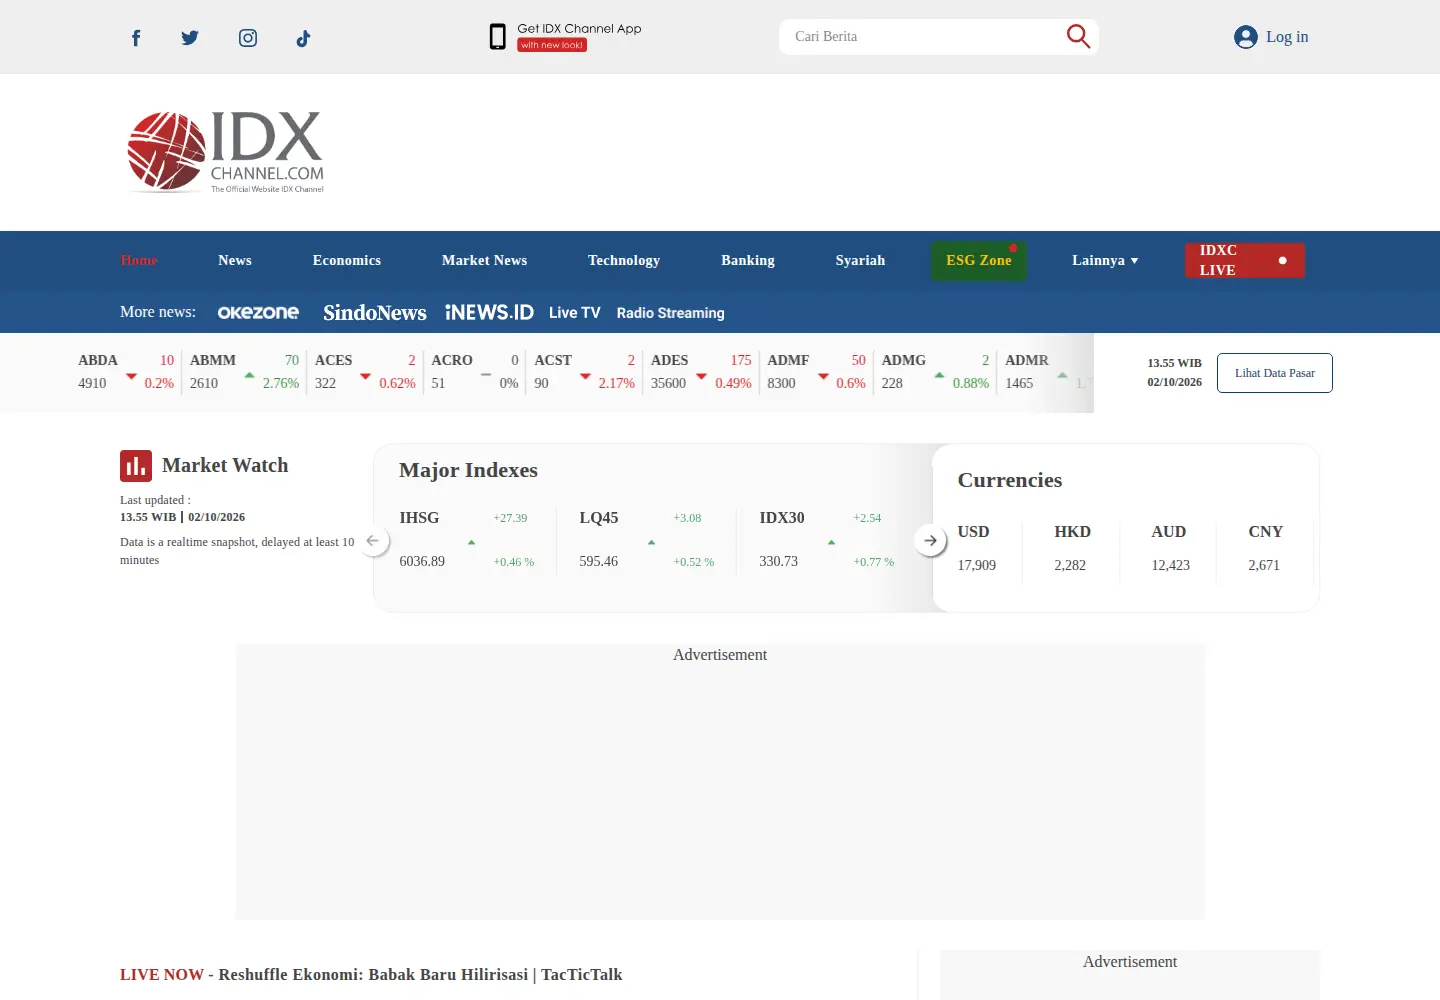Open the Okezone logo link
The height and width of the screenshot is (1000, 1440).
258,312
